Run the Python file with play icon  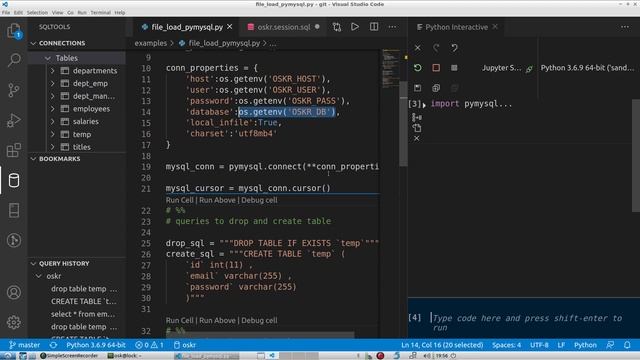[x=355, y=27]
